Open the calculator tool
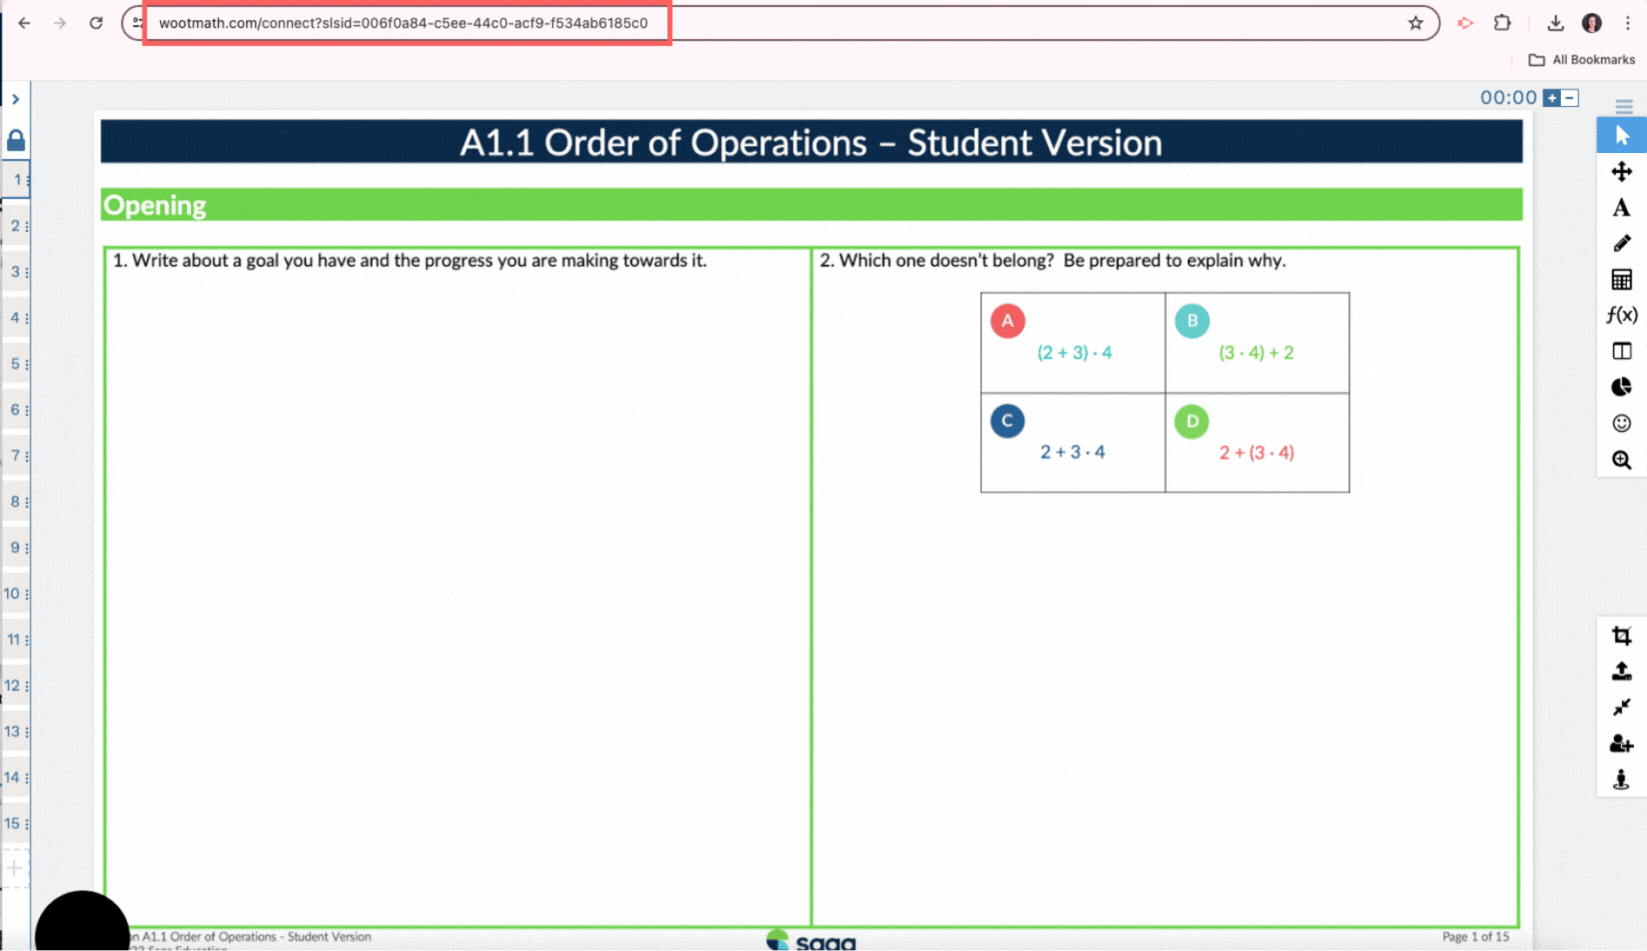The height and width of the screenshot is (951, 1647). pos(1621,279)
